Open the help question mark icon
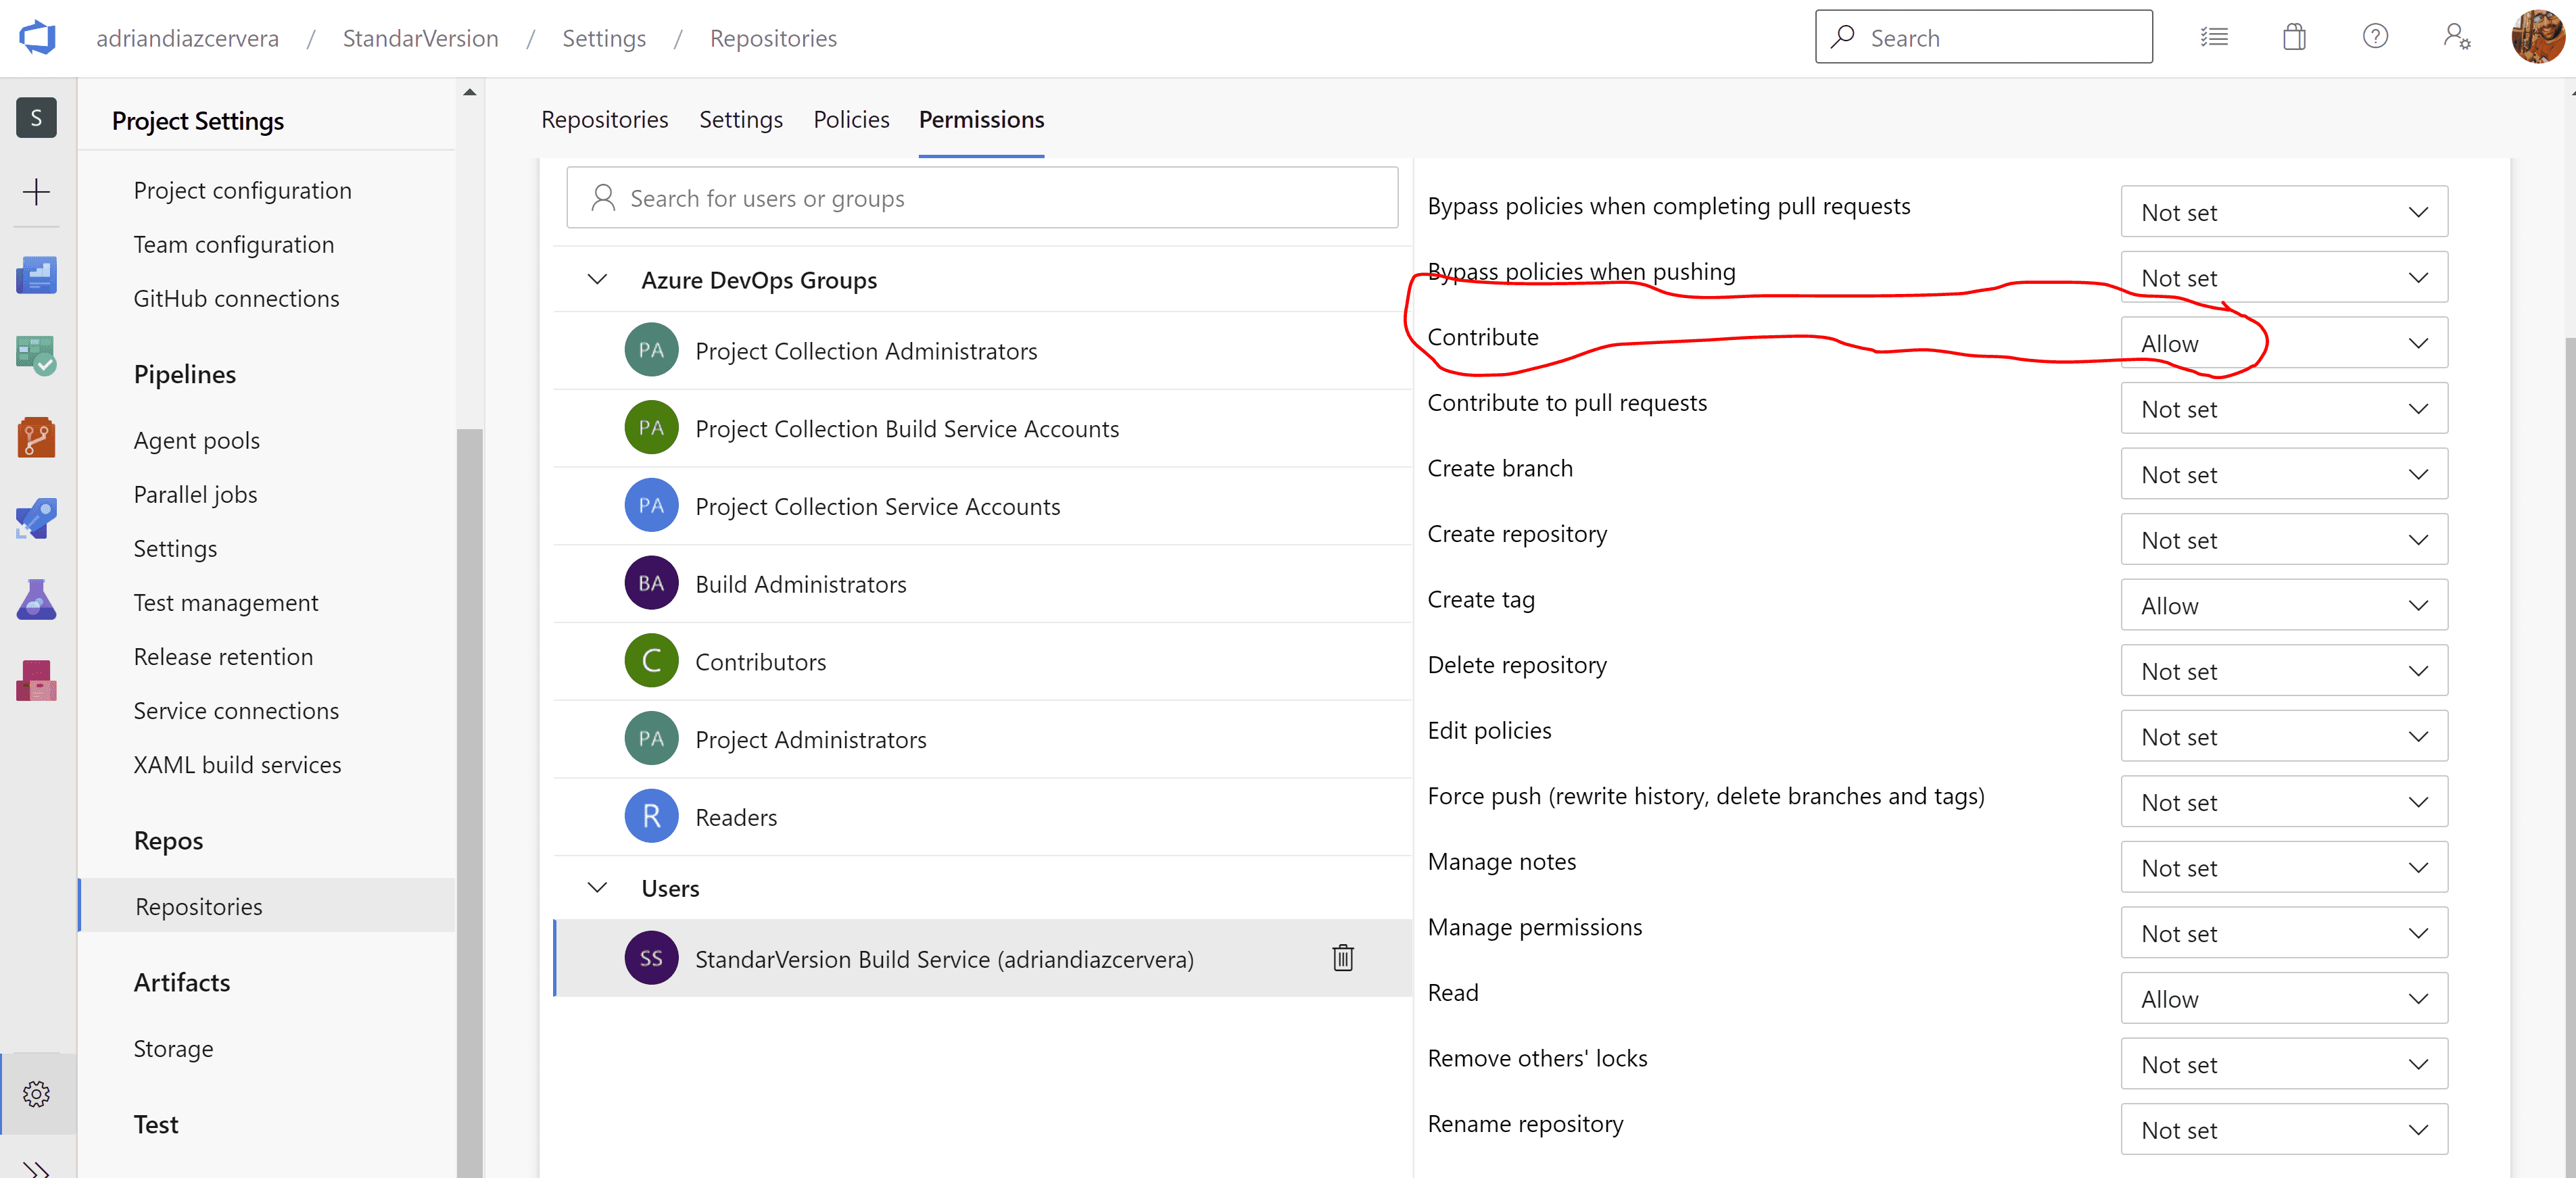Viewport: 2576px width, 1178px height. coord(2375,38)
